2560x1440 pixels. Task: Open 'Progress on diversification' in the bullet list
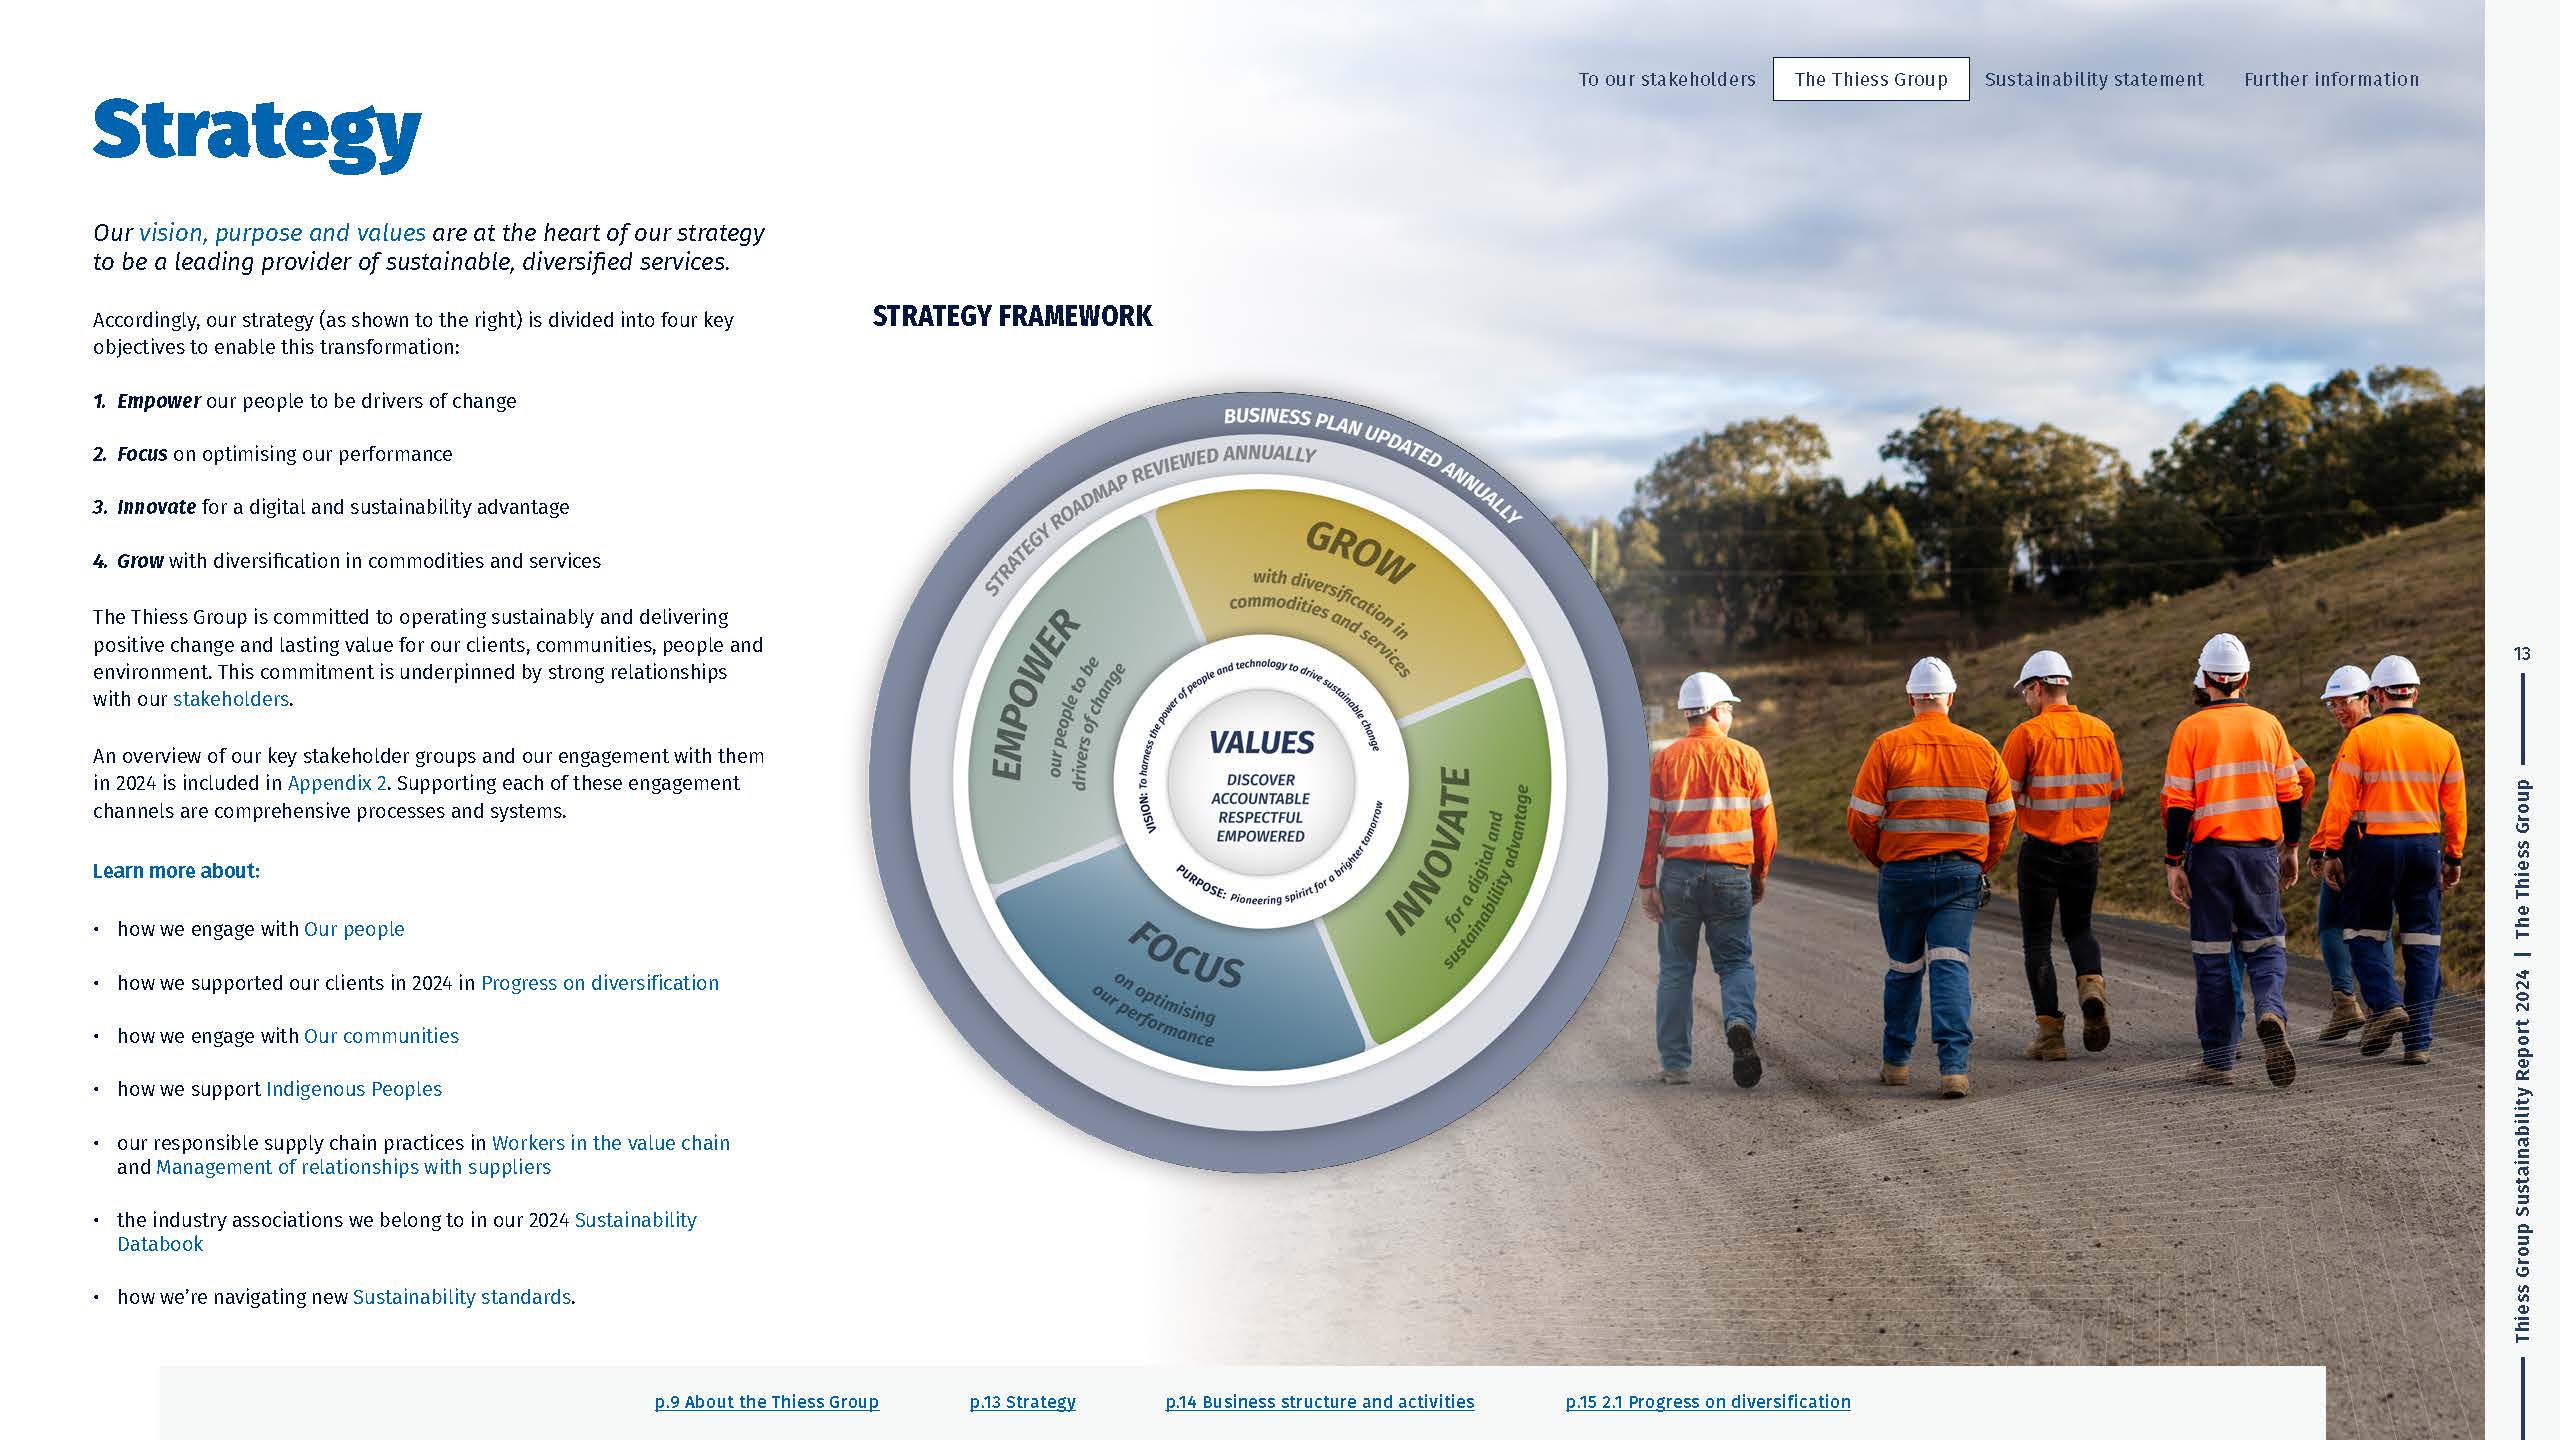[600, 983]
